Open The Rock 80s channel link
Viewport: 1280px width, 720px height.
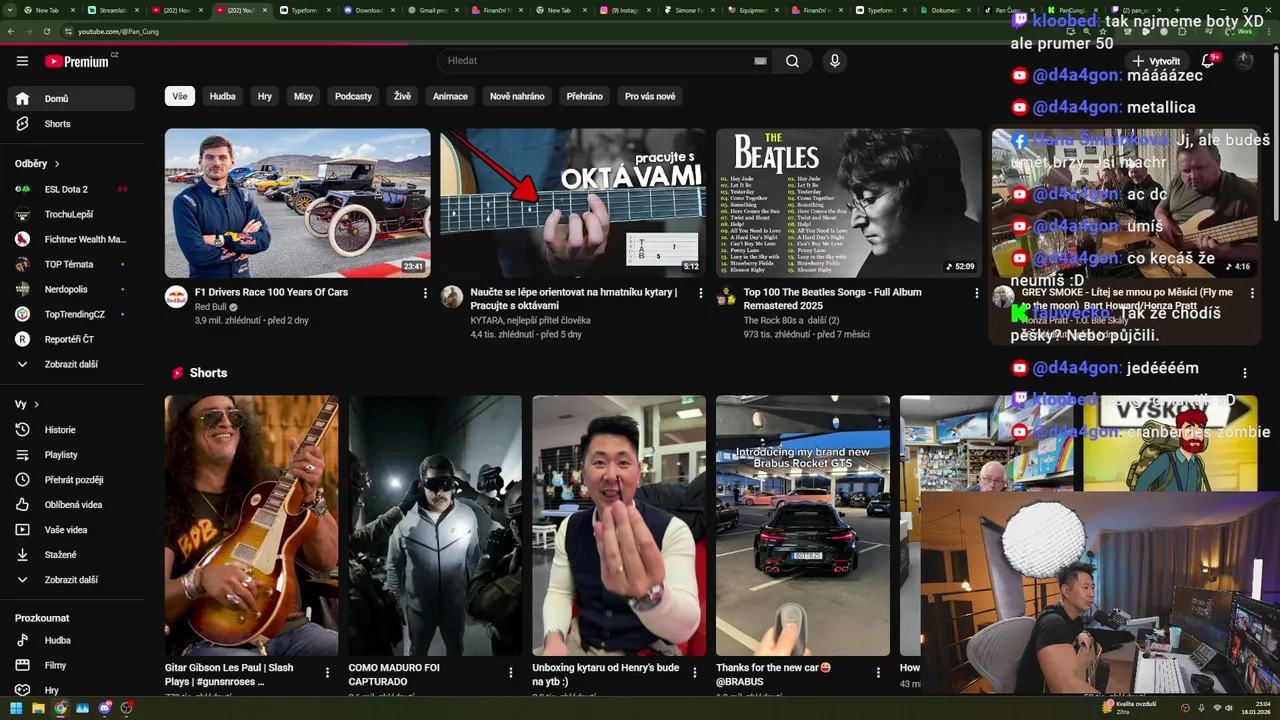(791, 320)
